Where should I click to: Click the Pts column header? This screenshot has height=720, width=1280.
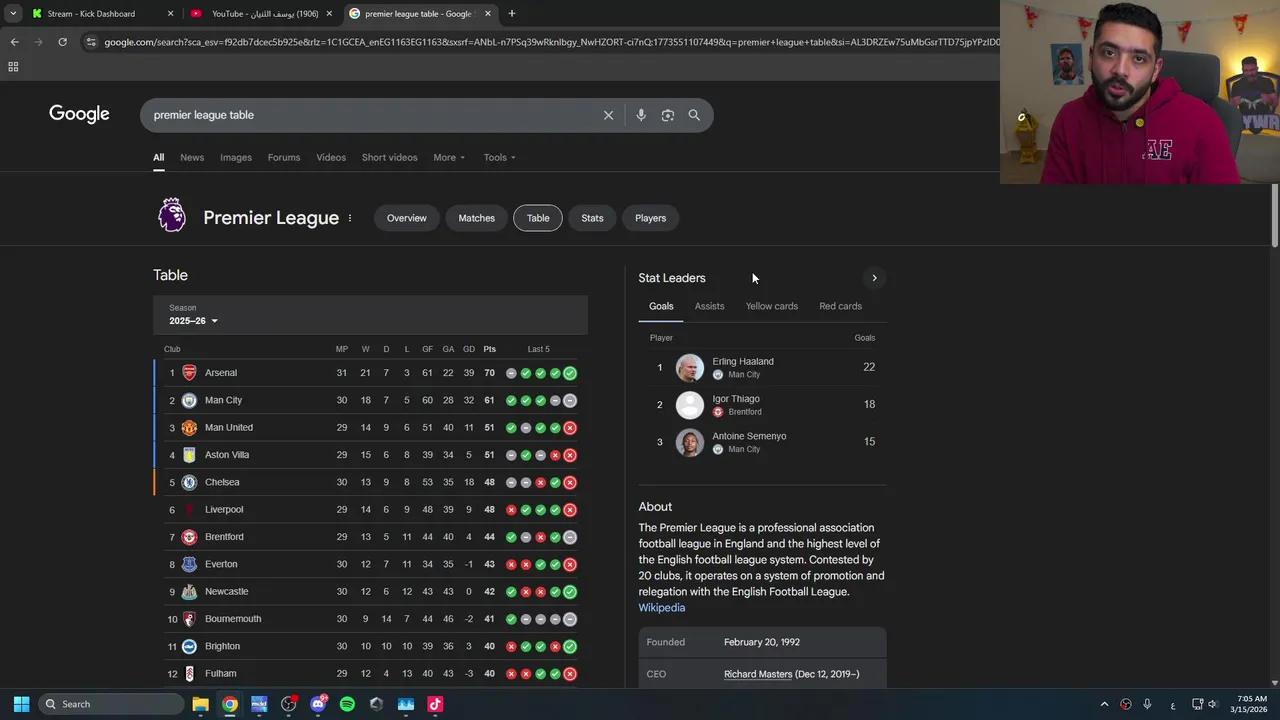pos(490,349)
